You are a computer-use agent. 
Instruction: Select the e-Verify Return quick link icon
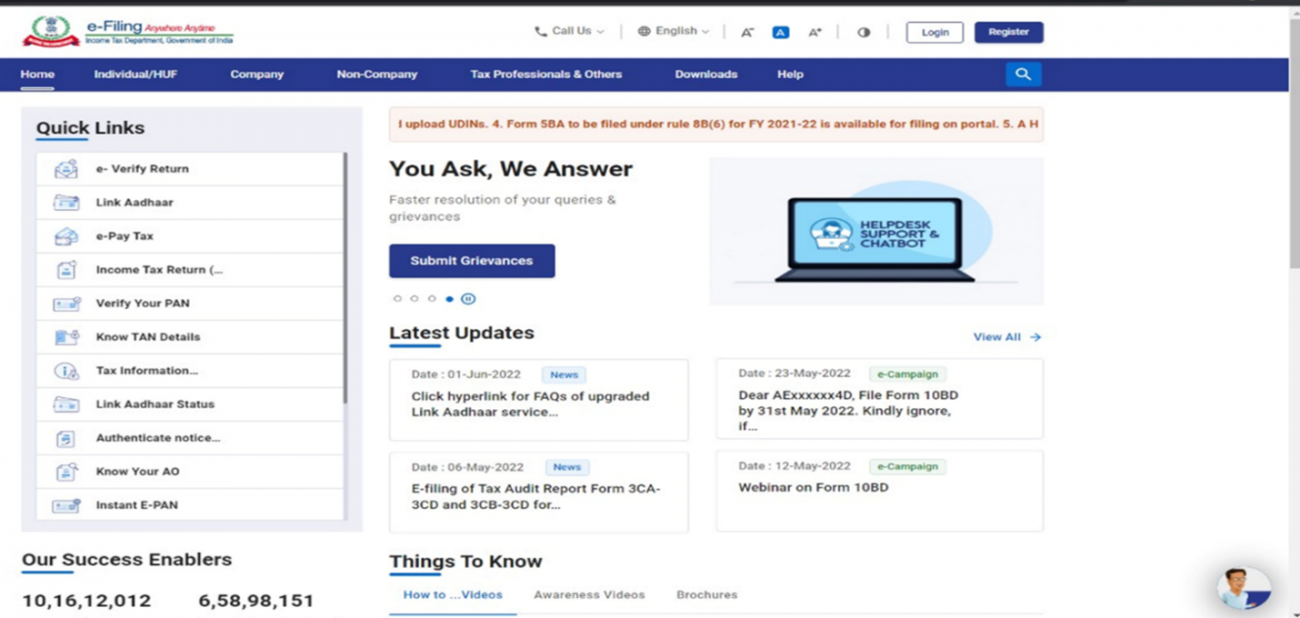pyautogui.click(x=66, y=169)
